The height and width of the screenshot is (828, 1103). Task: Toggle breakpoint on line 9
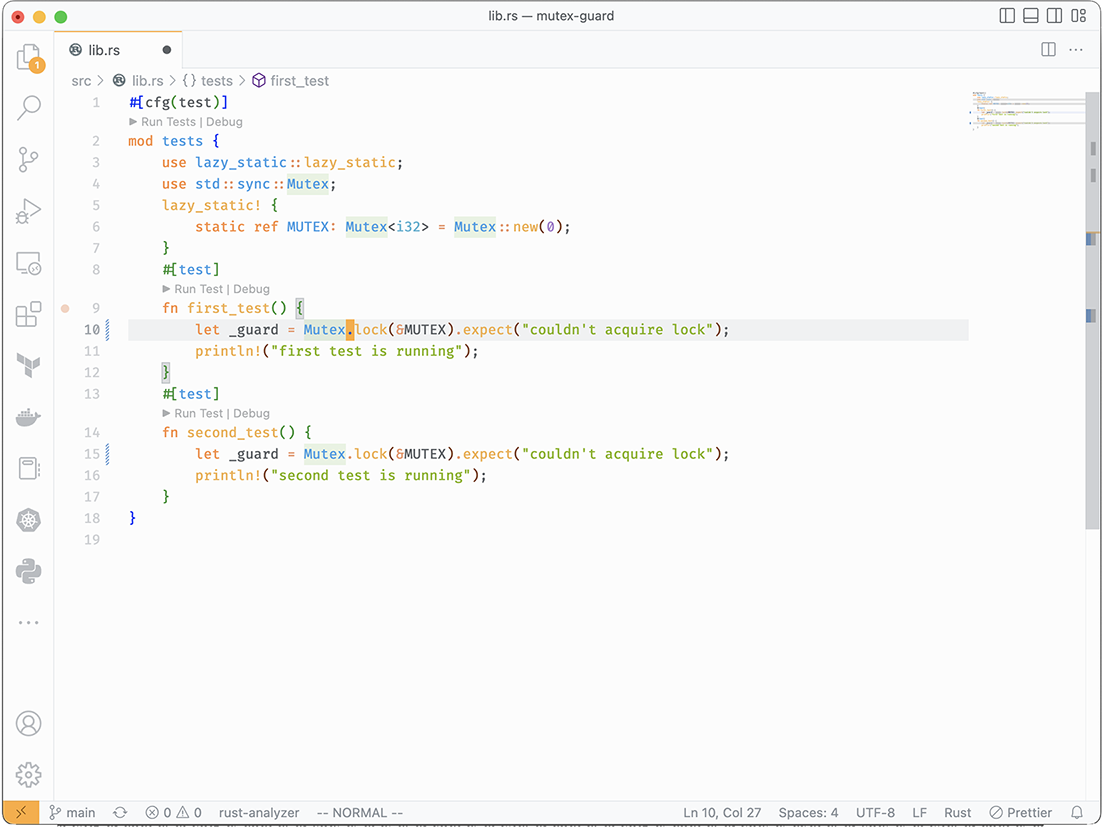click(x=65, y=308)
